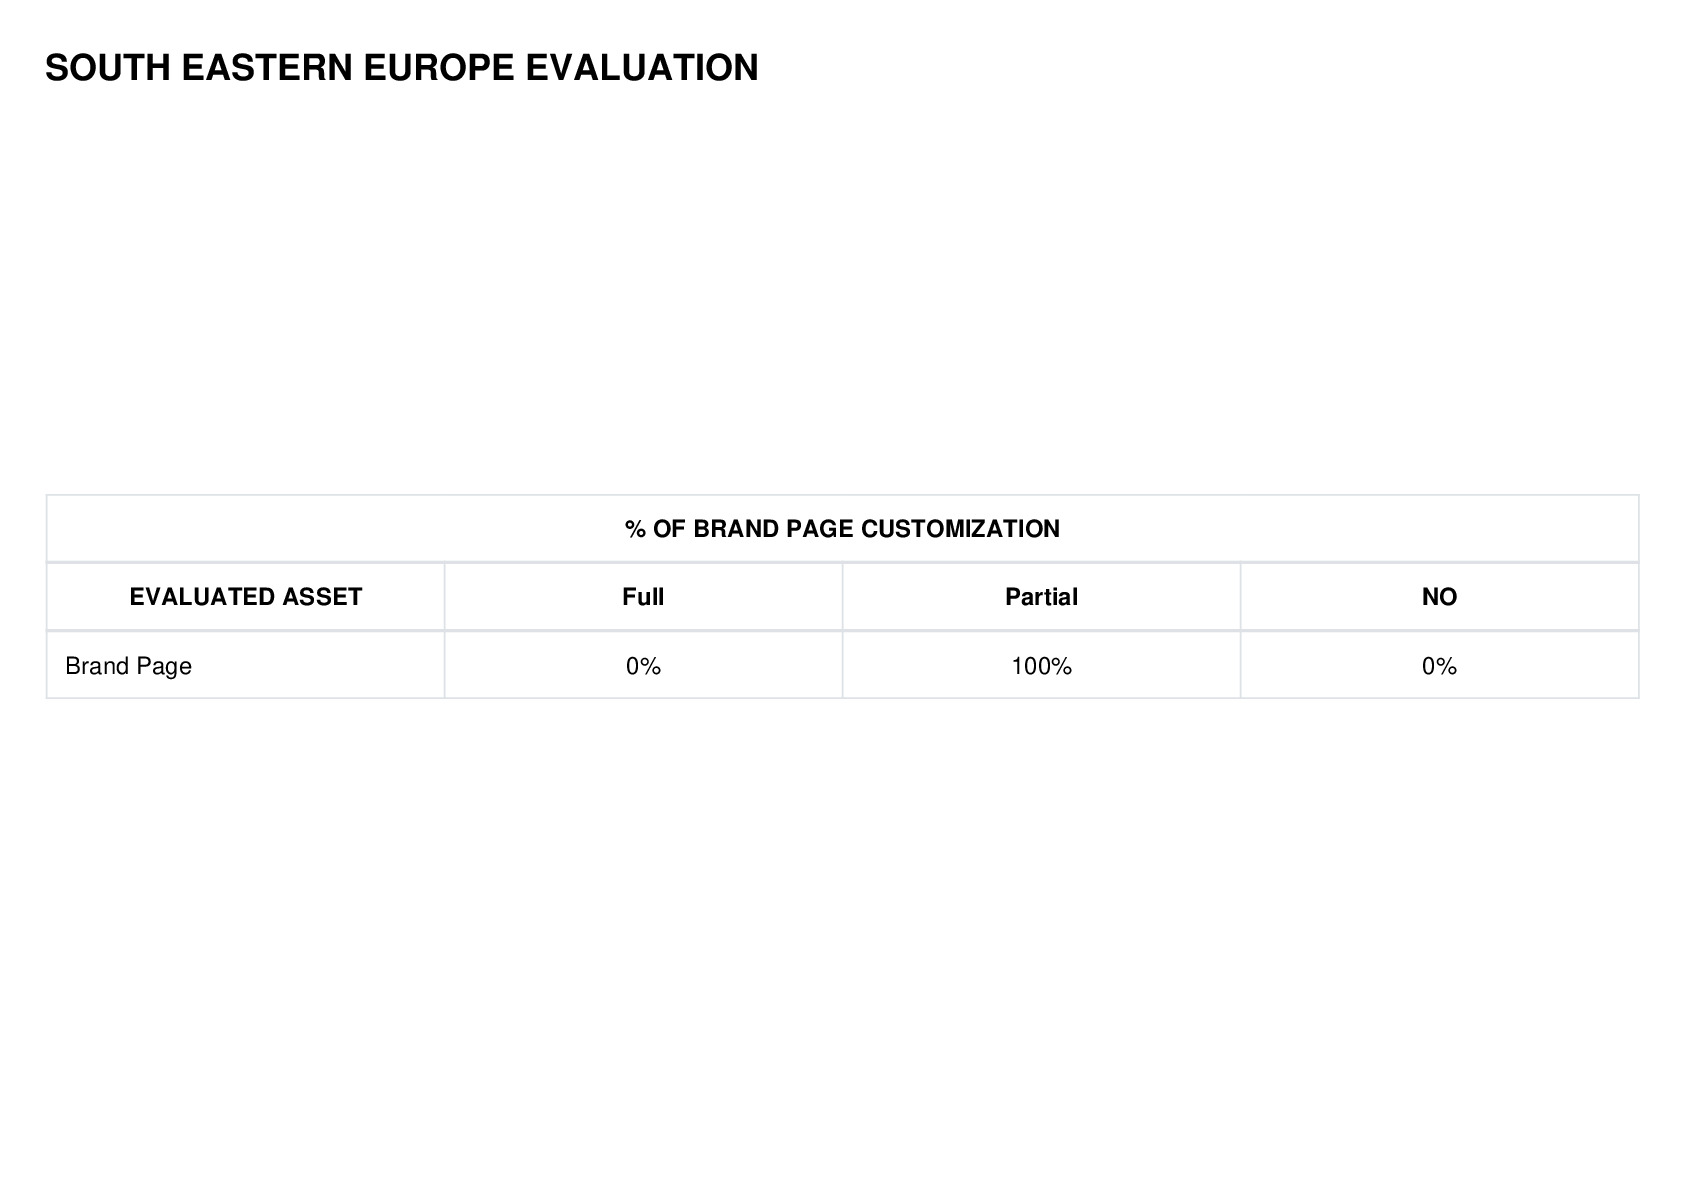Image resolution: width=1684 pixels, height=1191 pixels.
Task: Select the % OF BRAND PAGE CUSTOMIZATION header
Action: 842,529
